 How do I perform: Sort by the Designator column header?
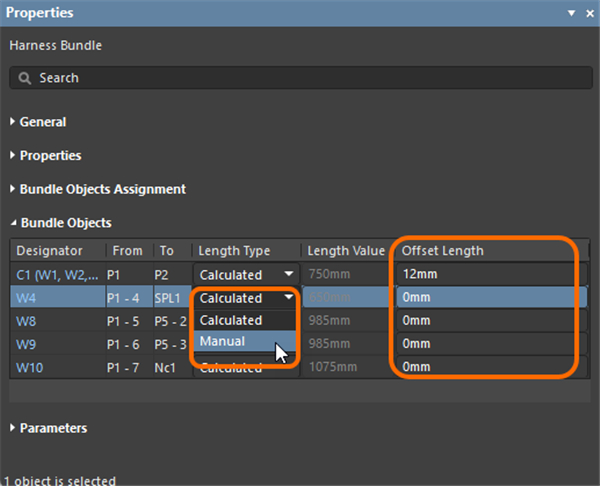pos(49,251)
